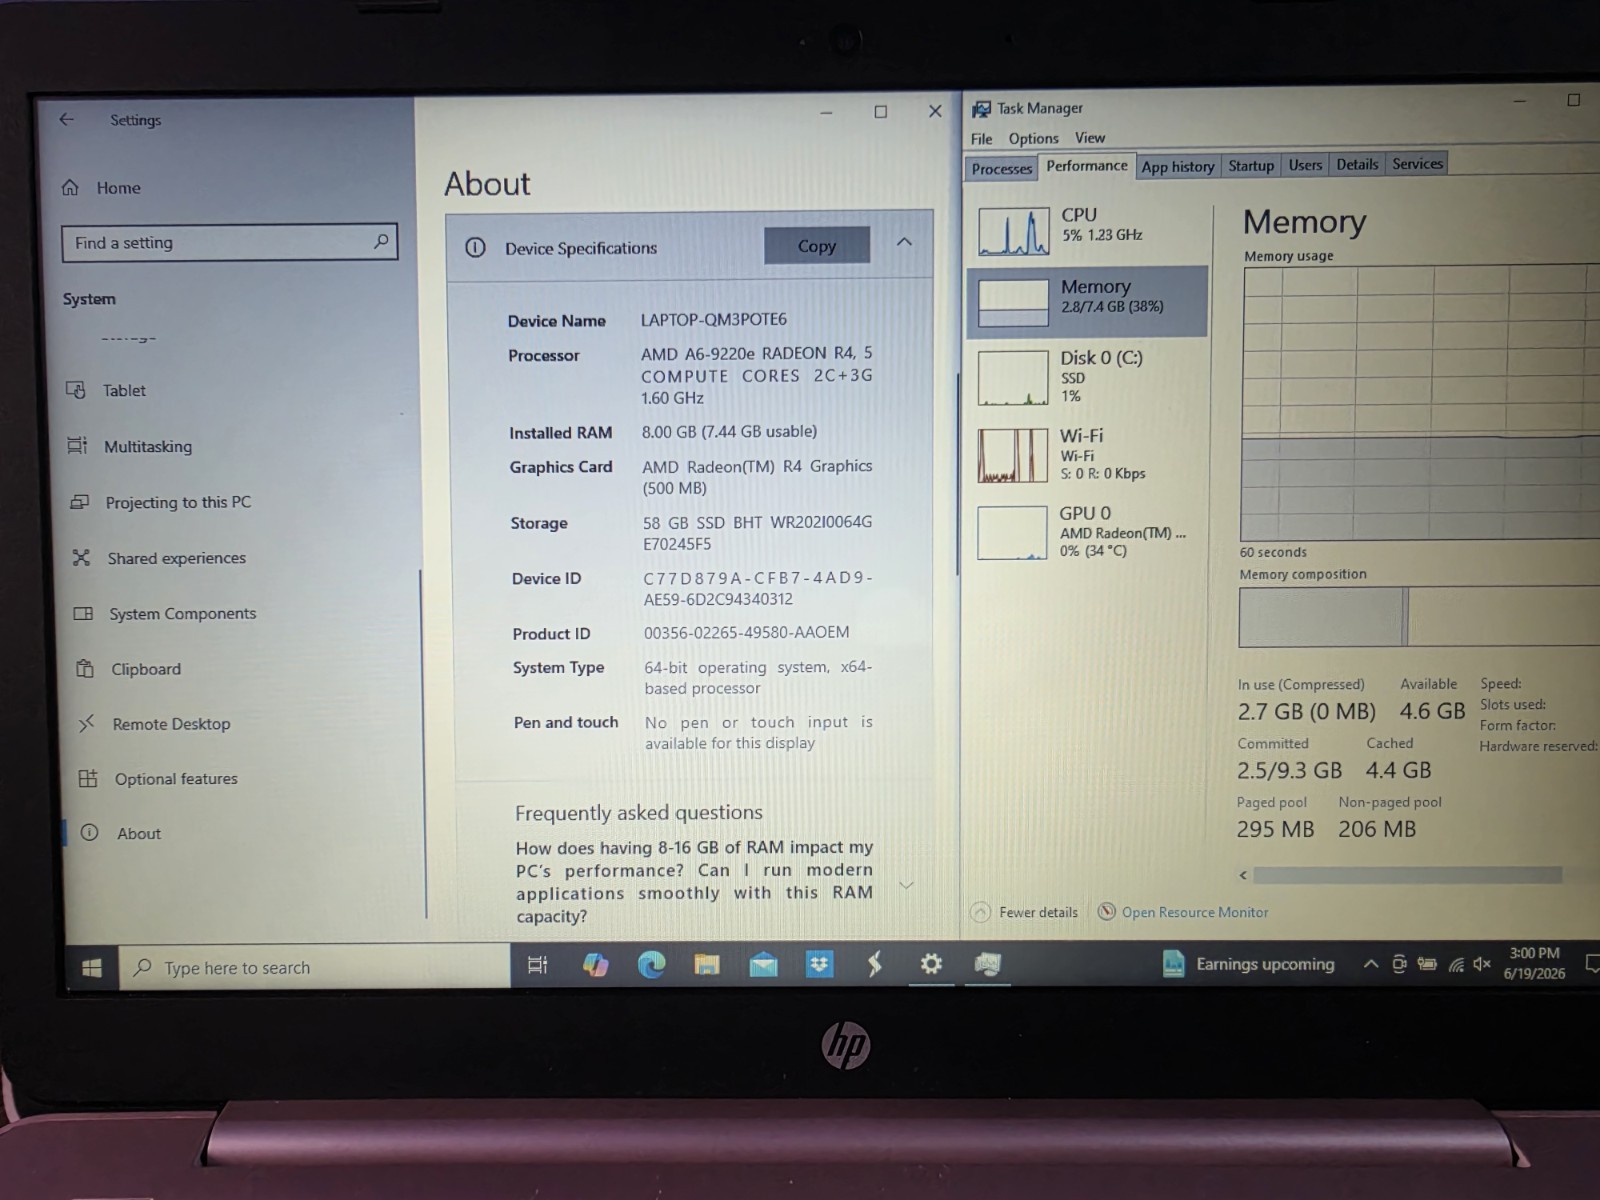Open Resource Monitor link
This screenshot has height=1200, width=1600.
[1194, 912]
